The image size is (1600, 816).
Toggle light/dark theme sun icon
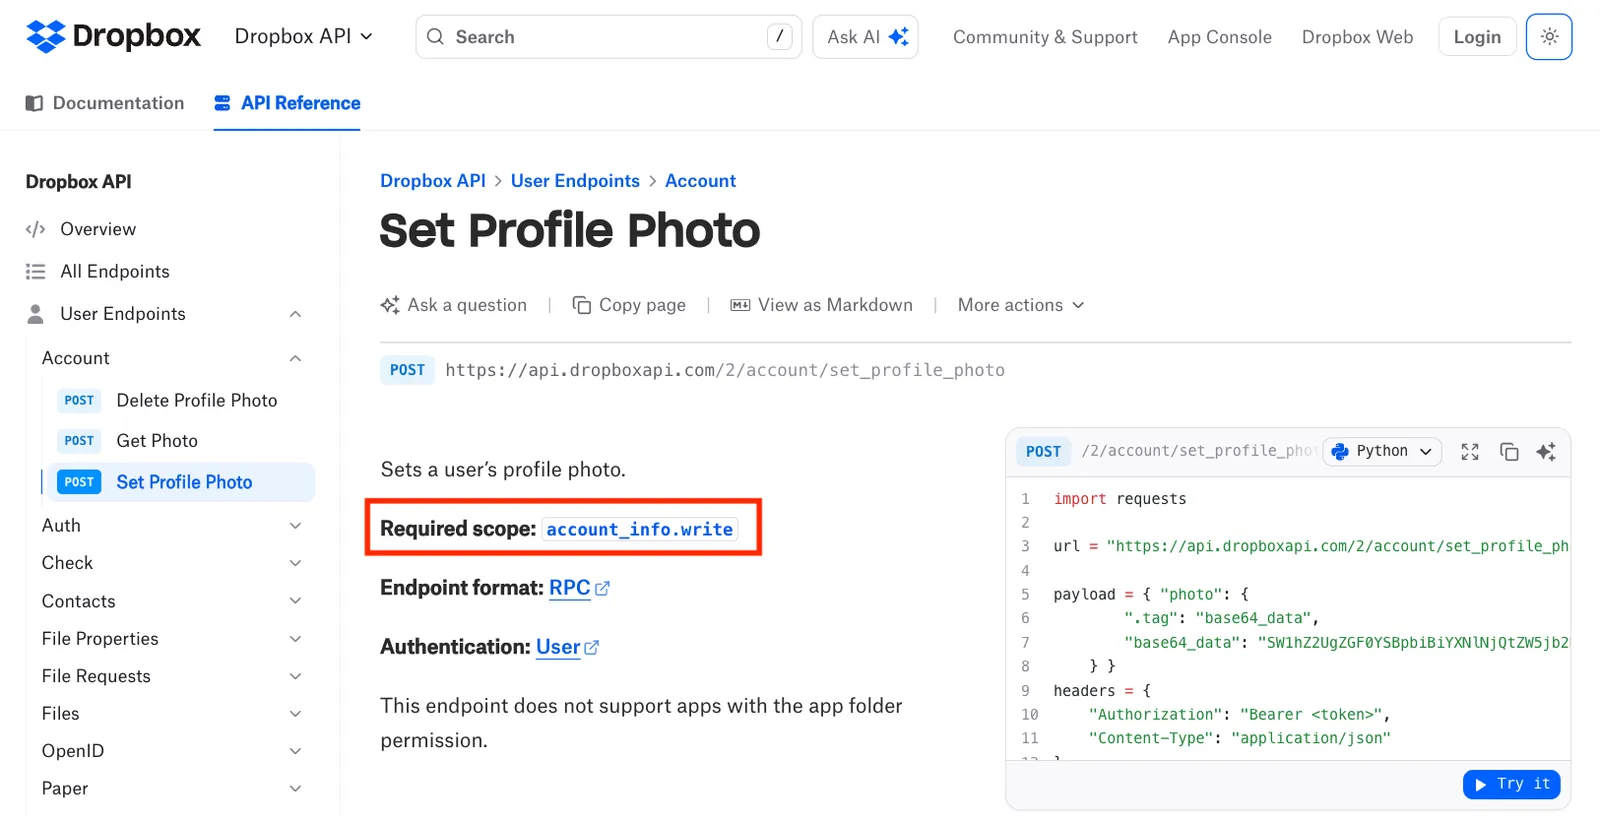(1549, 37)
